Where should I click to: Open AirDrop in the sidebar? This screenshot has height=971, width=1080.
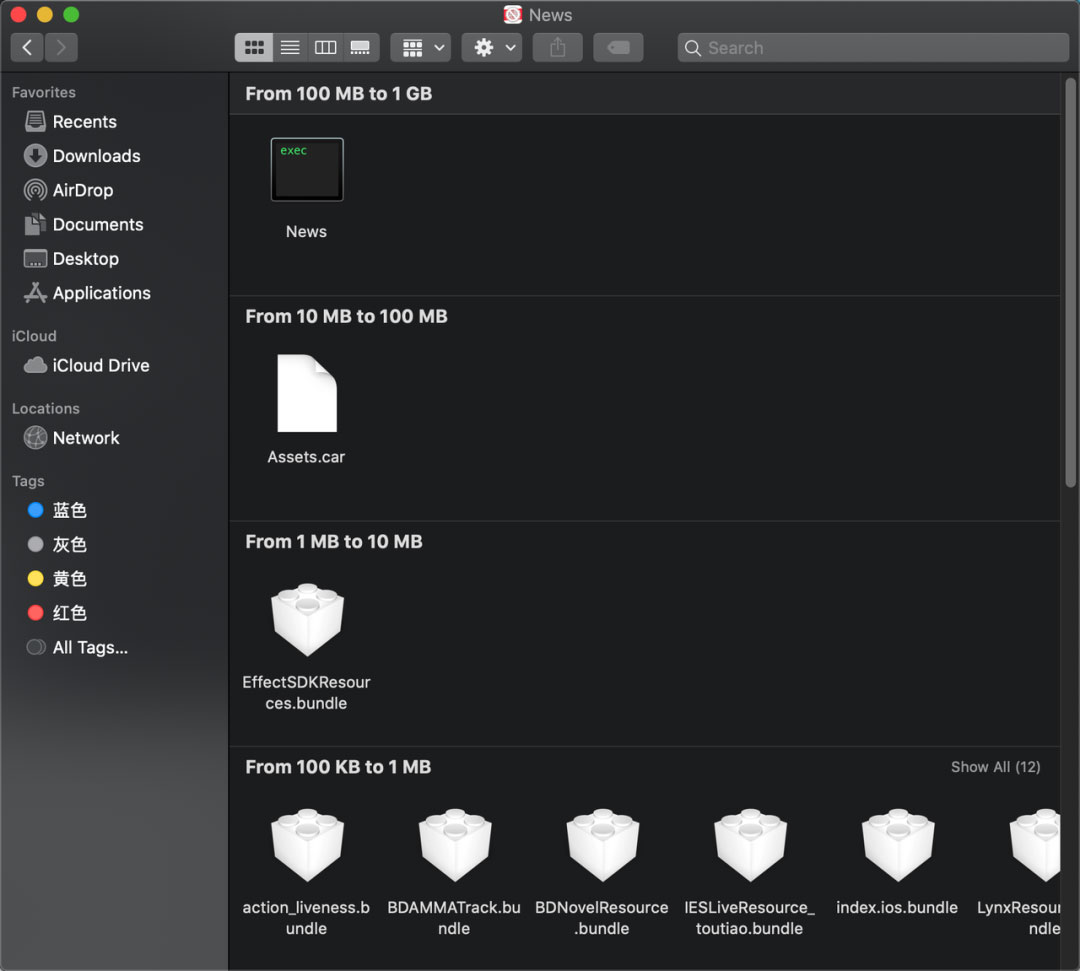(82, 190)
